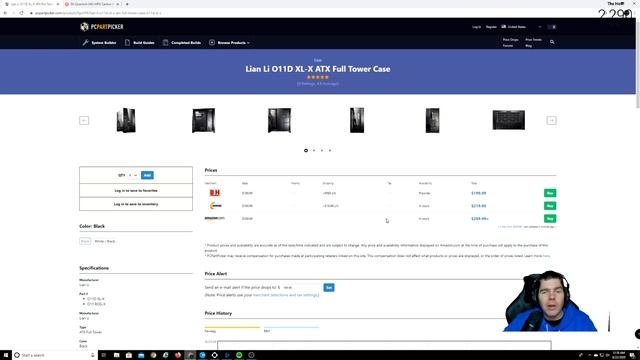Select the fourth case thumbnail

click(x=357, y=120)
